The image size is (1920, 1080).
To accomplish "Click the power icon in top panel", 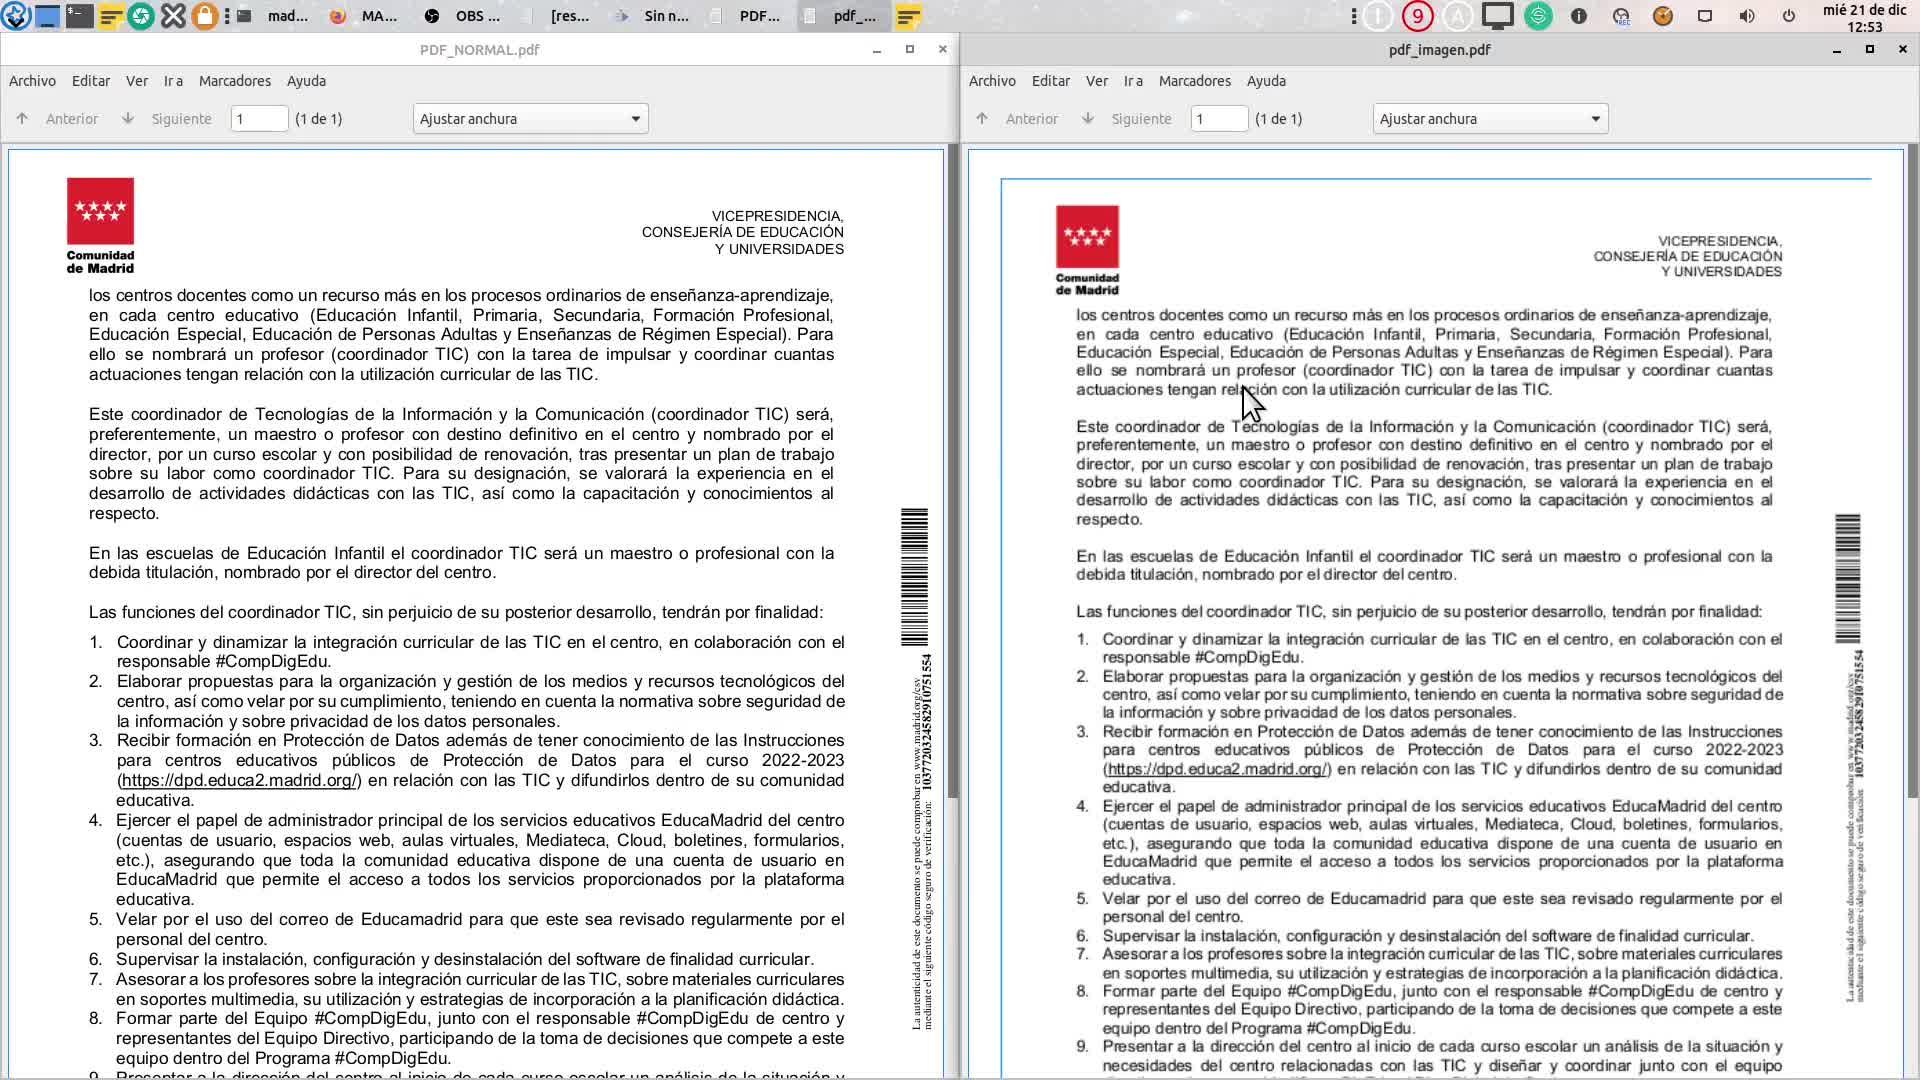I will [1789, 16].
